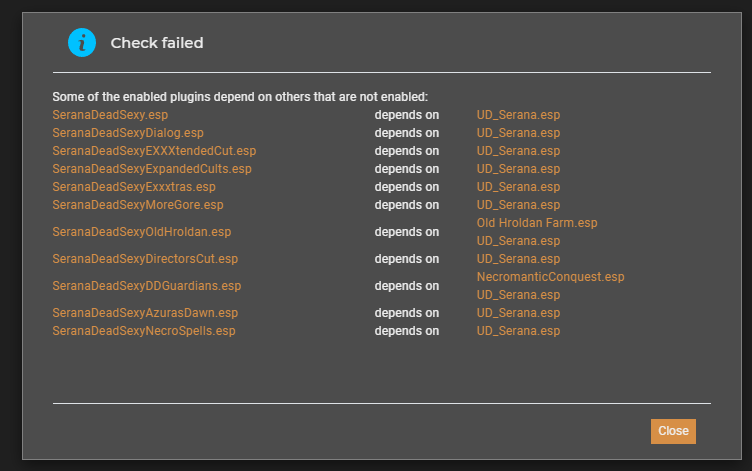This screenshot has height=471, width=752.
Task: Open SeranaDeadSexy.esp plugin link
Action: tap(110, 115)
